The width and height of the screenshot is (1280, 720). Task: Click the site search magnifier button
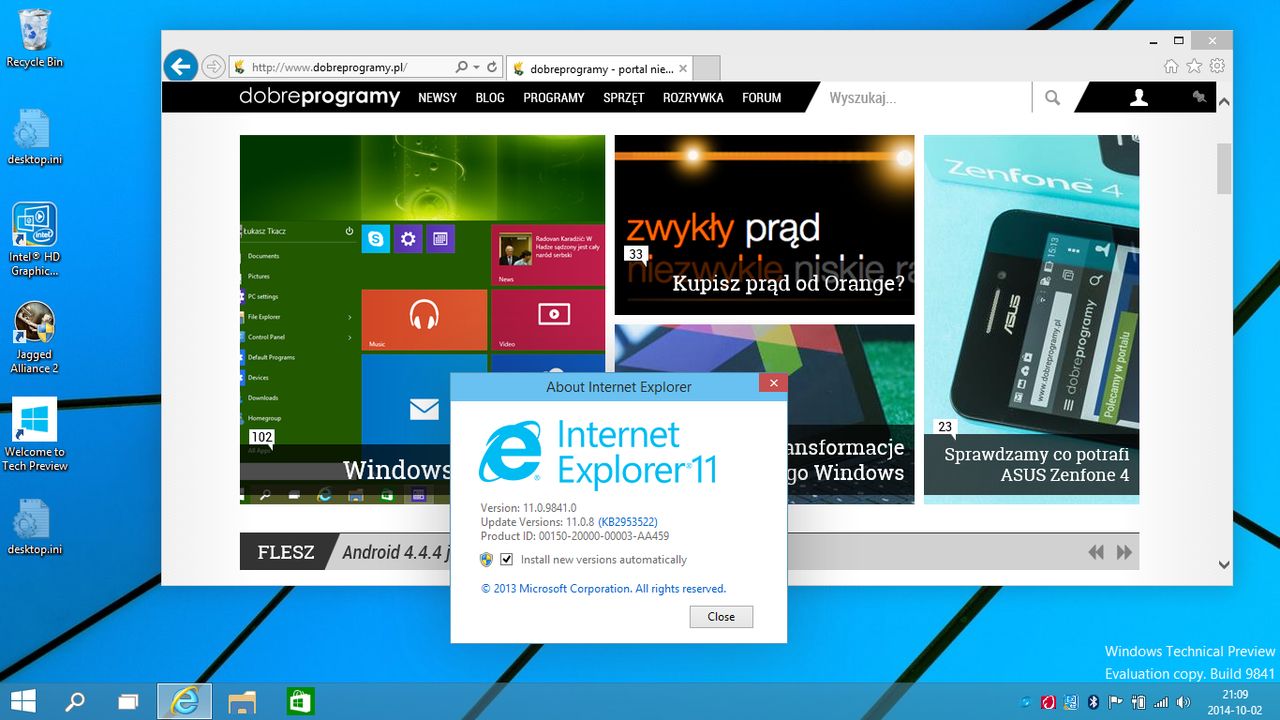(x=1053, y=98)
